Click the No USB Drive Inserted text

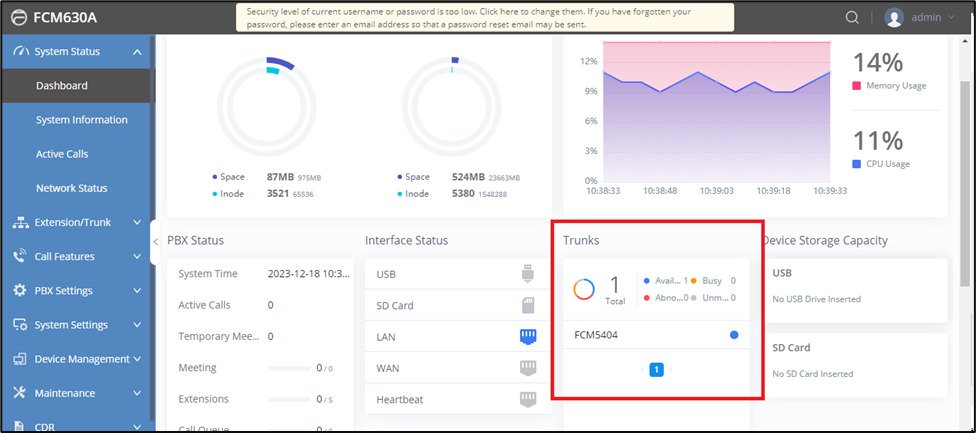pyautogui.click(x=817, y=299)
